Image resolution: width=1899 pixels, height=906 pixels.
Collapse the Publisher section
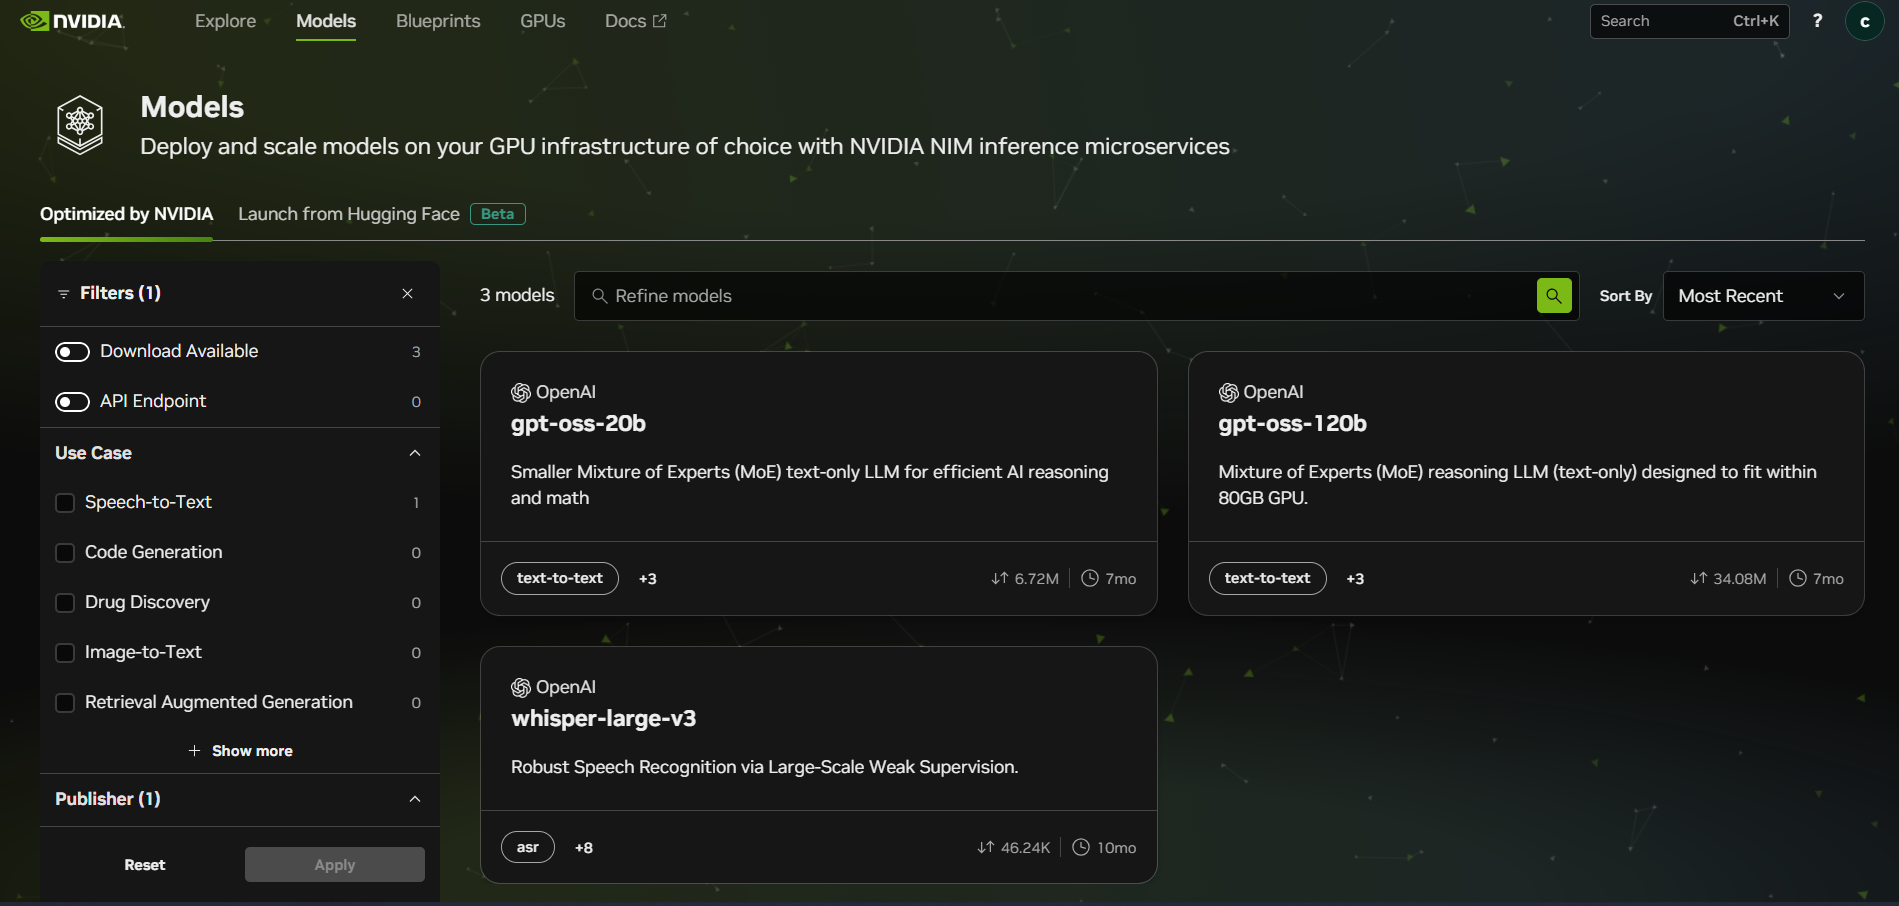415,799
